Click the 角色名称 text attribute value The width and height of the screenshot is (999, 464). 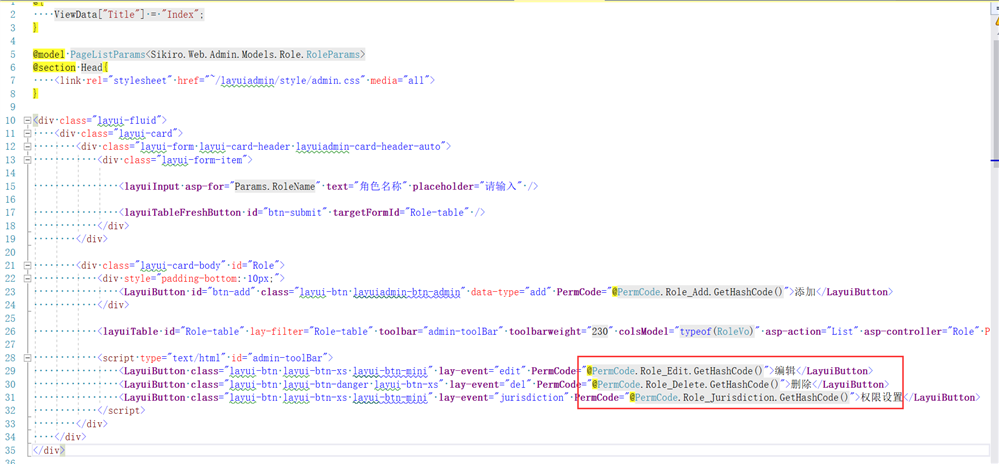coord(382,187)
